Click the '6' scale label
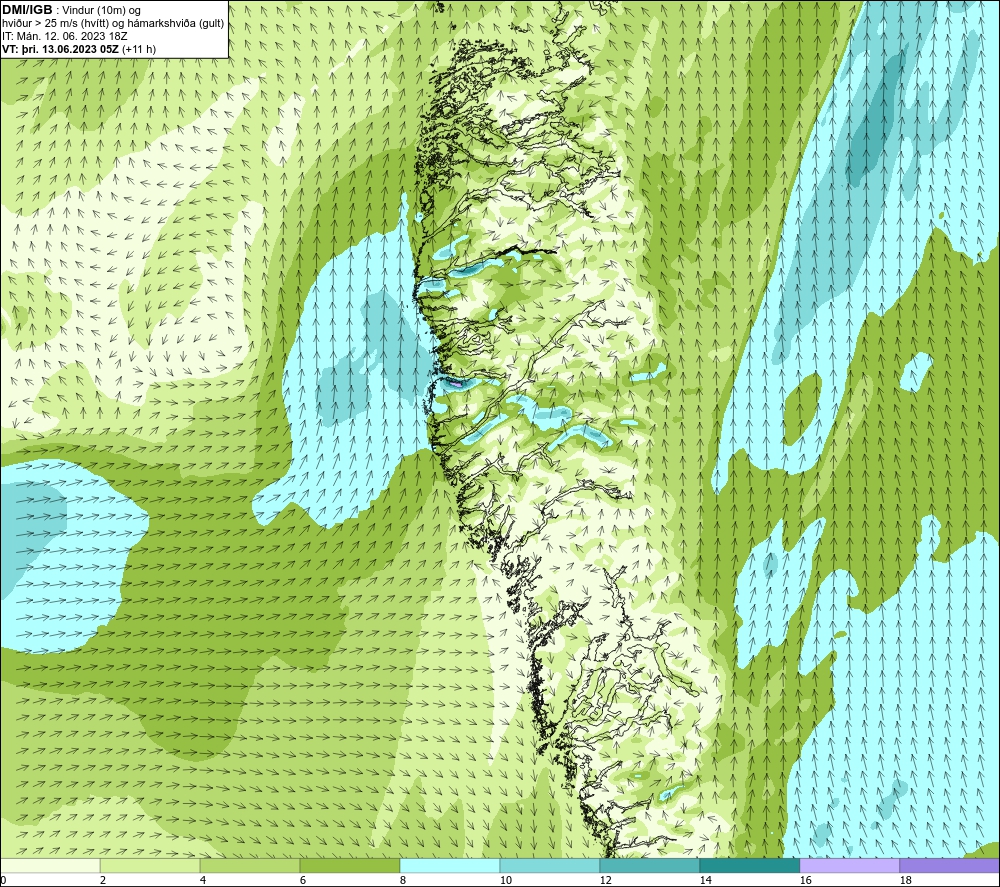Viewport: 1000px width, 887px height. point(302,881)
